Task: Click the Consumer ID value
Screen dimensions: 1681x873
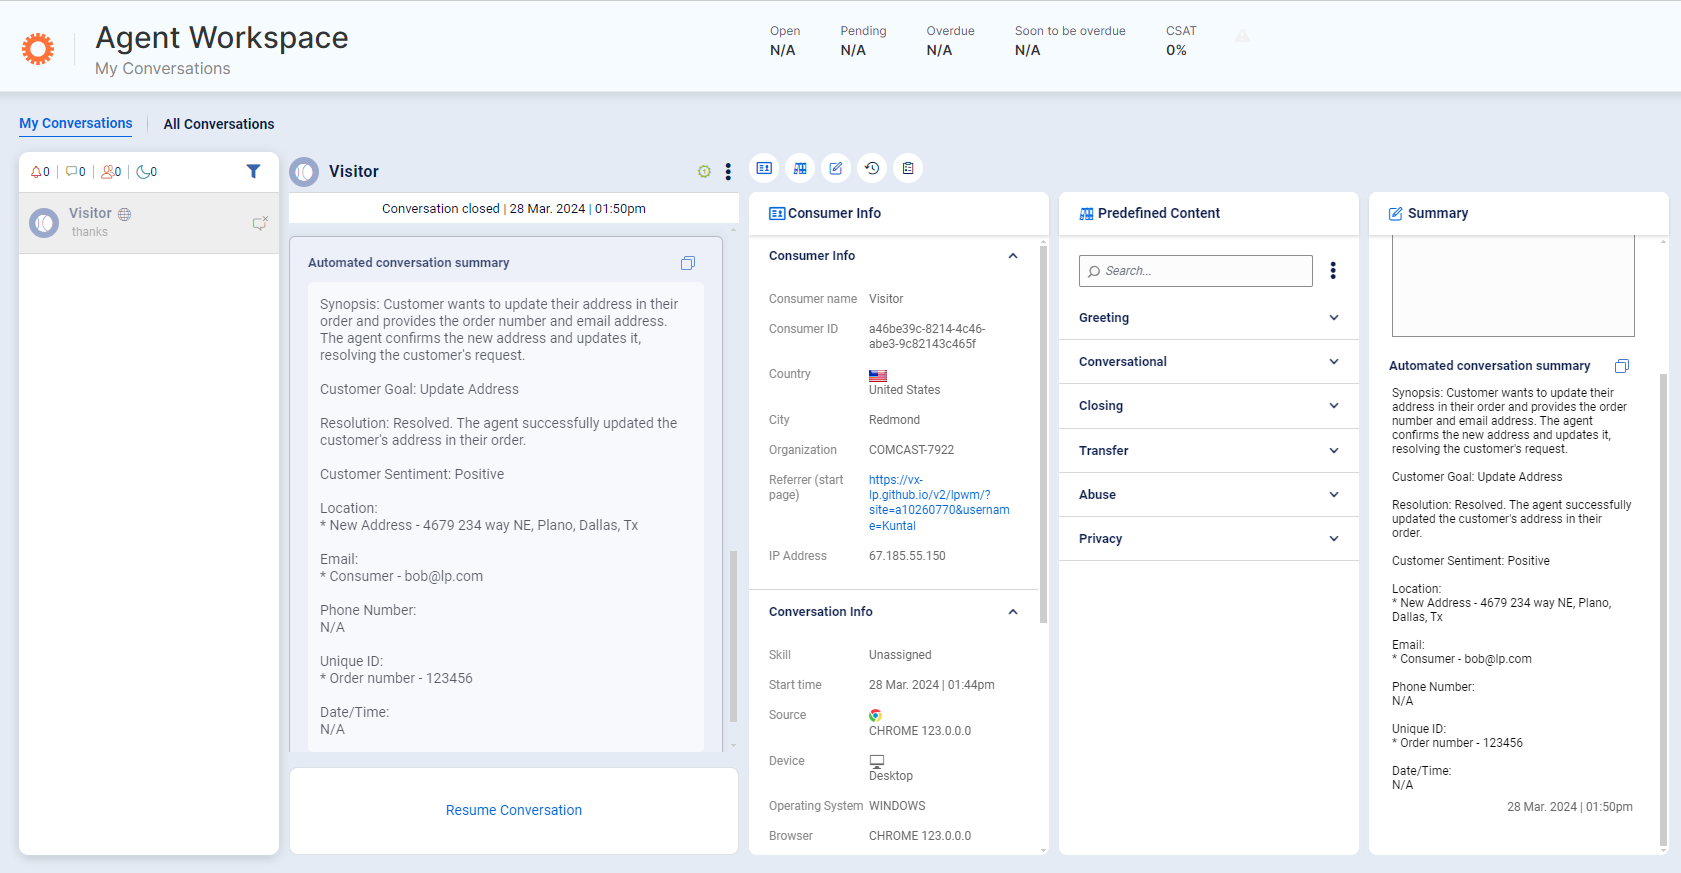Action: pos(927,336)
